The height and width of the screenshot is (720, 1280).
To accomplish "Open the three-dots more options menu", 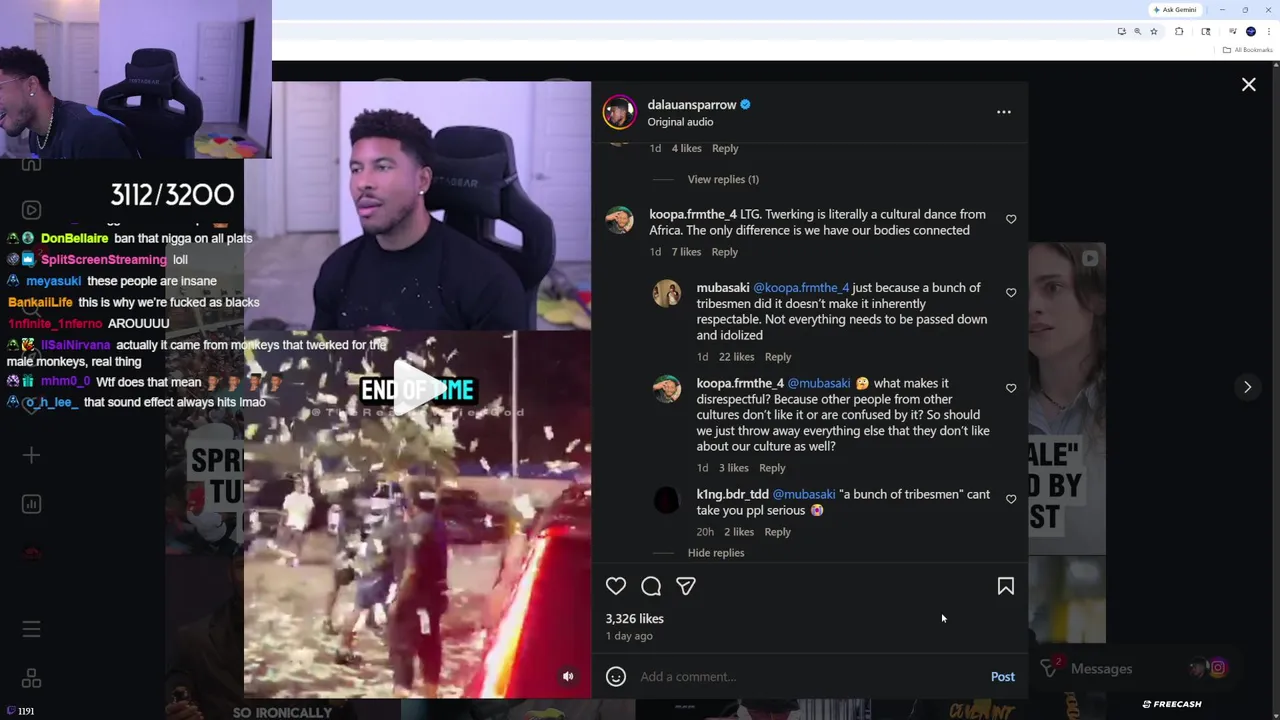I will point(1004,112).
